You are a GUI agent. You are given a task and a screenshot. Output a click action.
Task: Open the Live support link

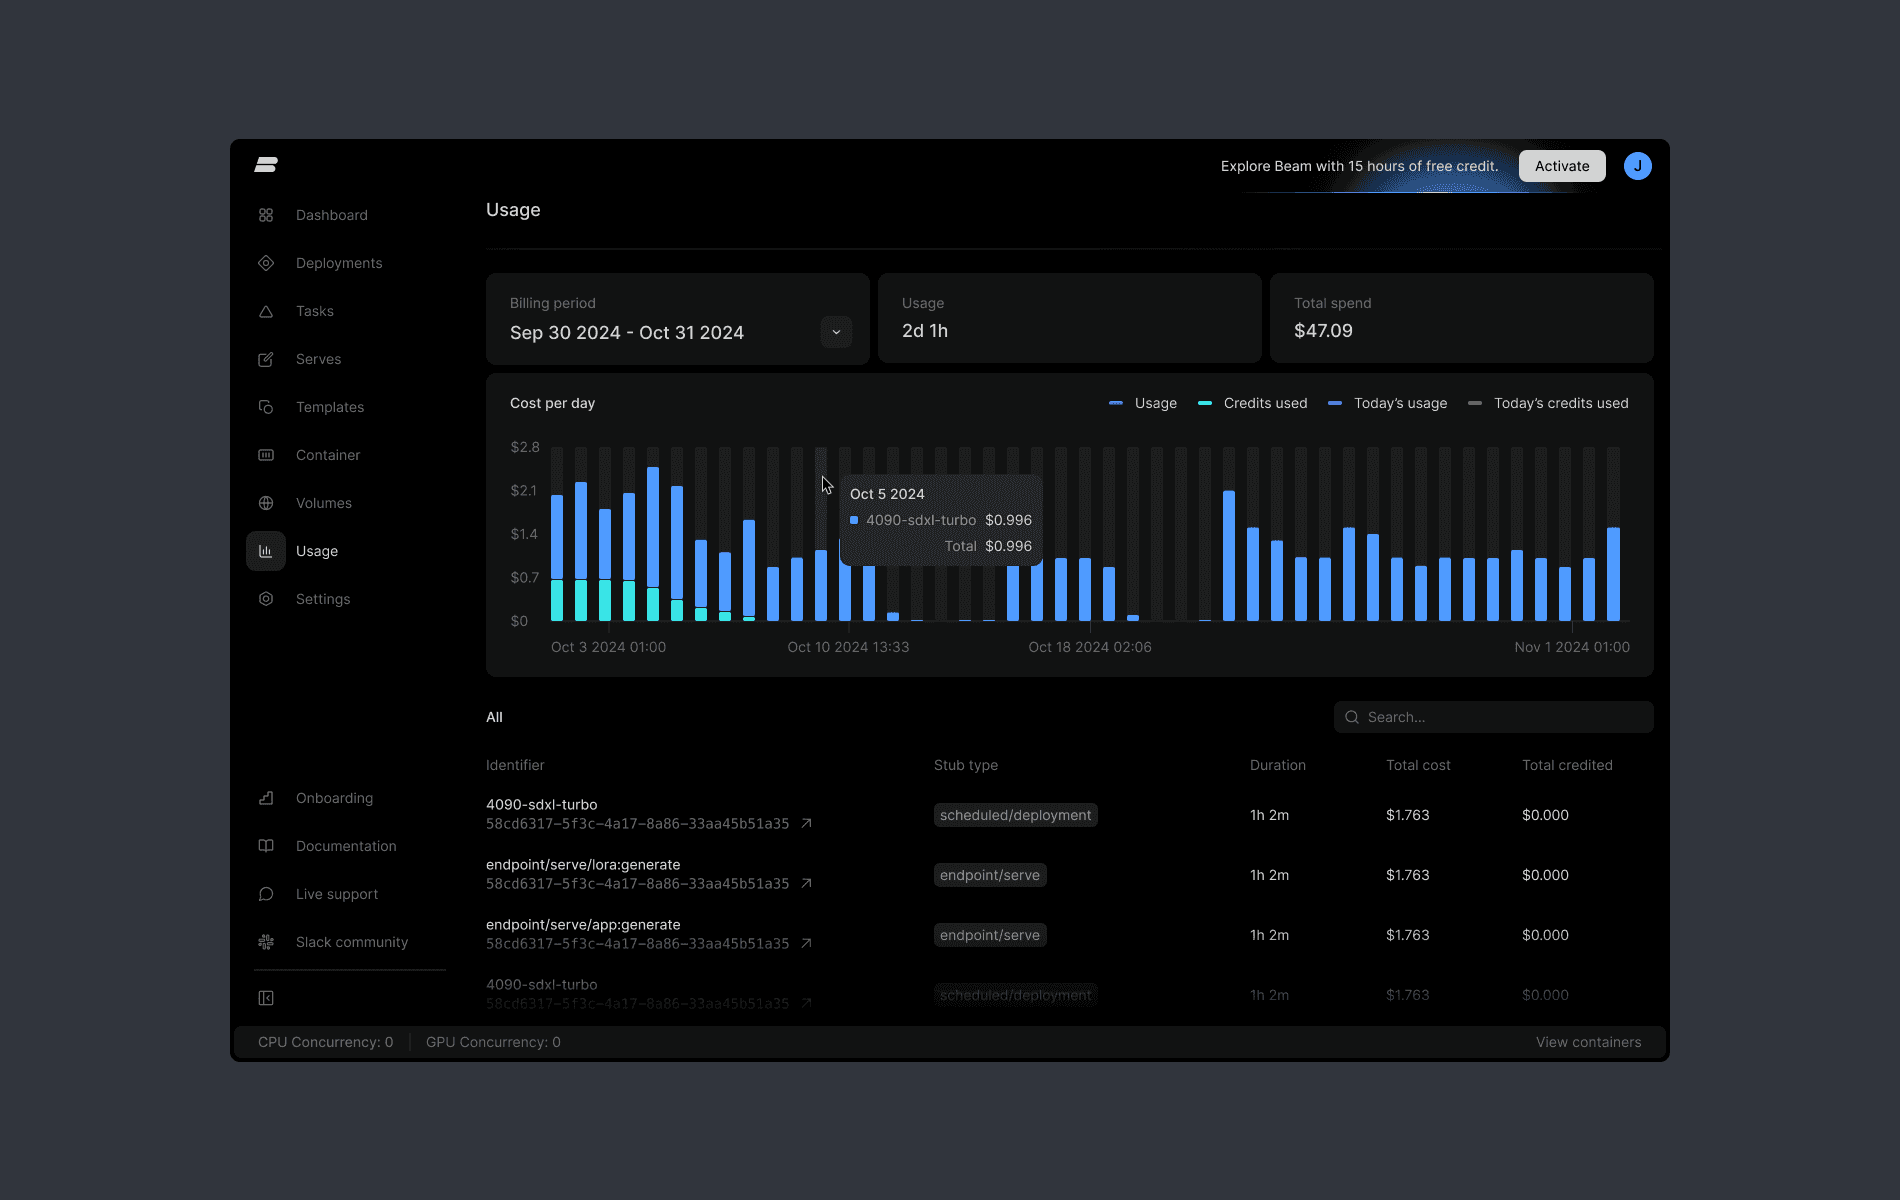click(337, 894)
